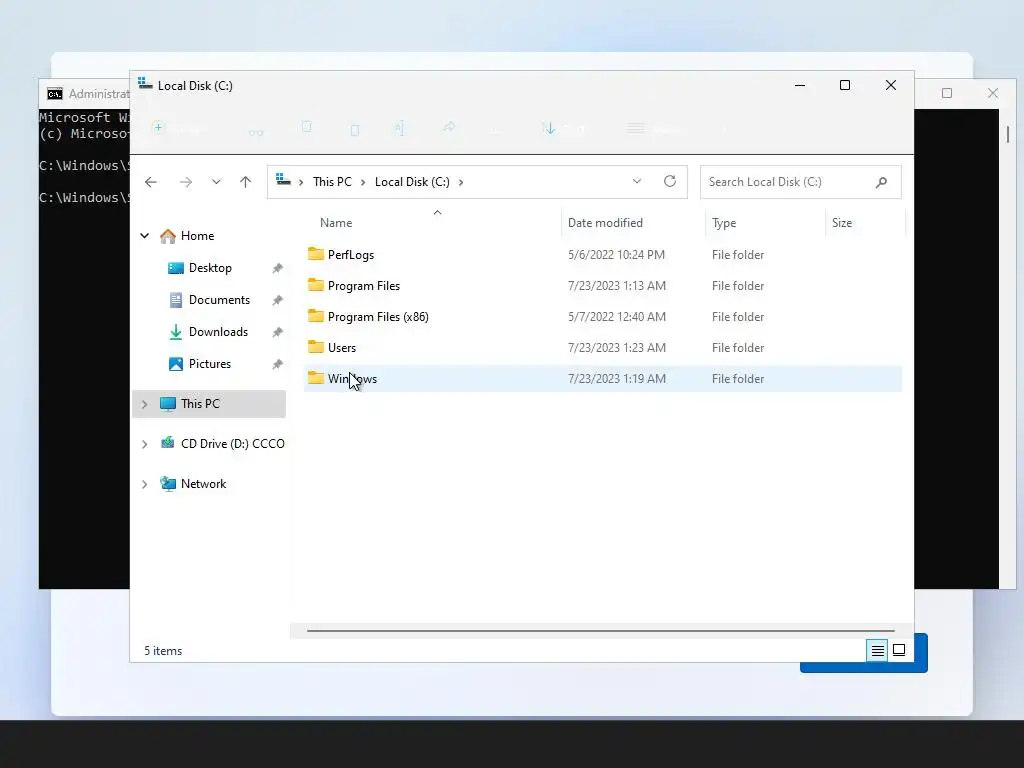The width and height of the screenshot is (1024, 768).
Task: Maximize the Administrator Command Prompt window
Action: pyautogui.click(x=947, y=93)
